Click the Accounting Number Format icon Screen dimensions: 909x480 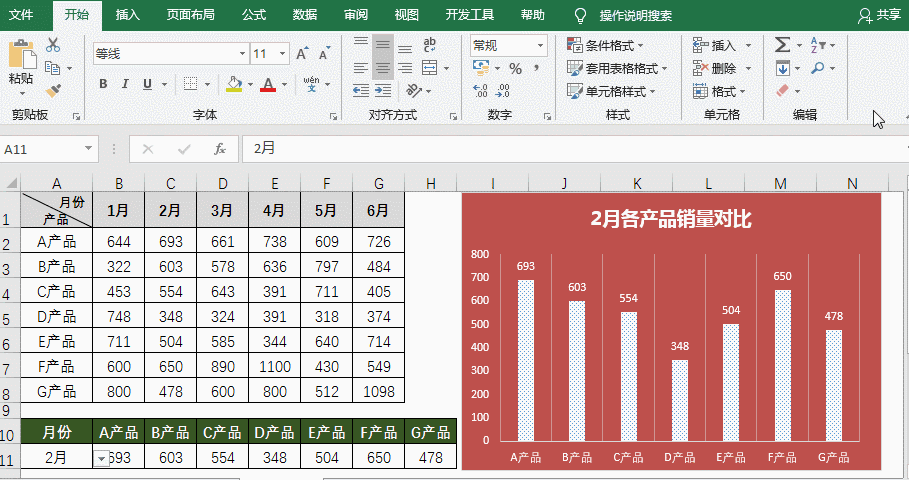tap(481, 68)
